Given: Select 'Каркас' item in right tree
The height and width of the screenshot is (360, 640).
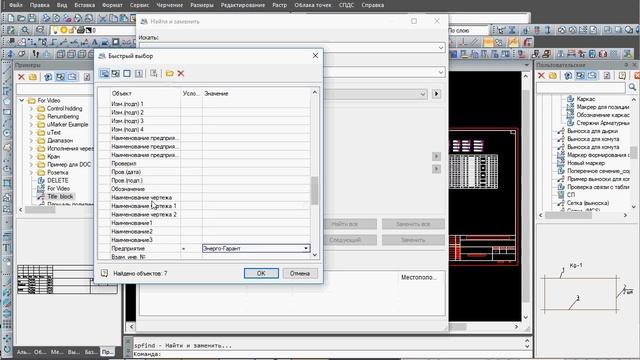Looking at the screenshot, I should tap(586, 99).
